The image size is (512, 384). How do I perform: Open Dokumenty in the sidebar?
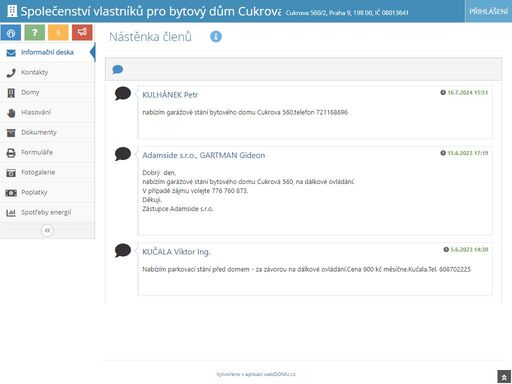pyautogui.click(x=47, y=132)
